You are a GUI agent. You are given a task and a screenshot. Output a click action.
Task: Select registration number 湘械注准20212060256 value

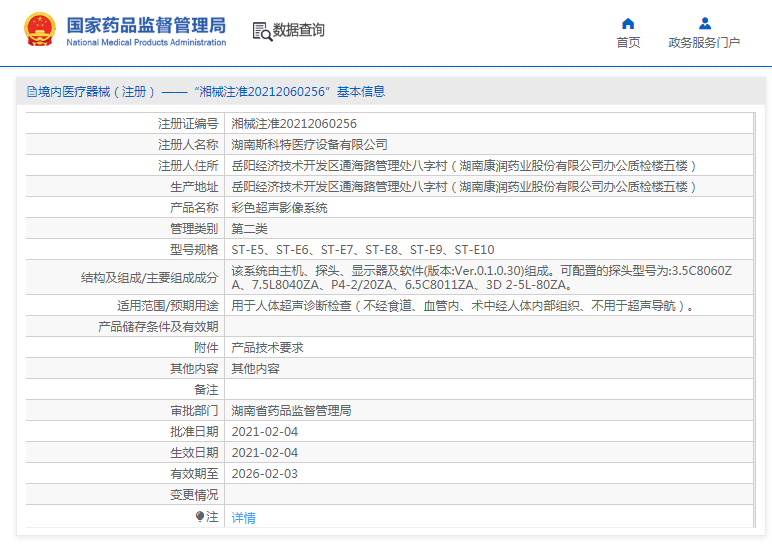[294, 124]
